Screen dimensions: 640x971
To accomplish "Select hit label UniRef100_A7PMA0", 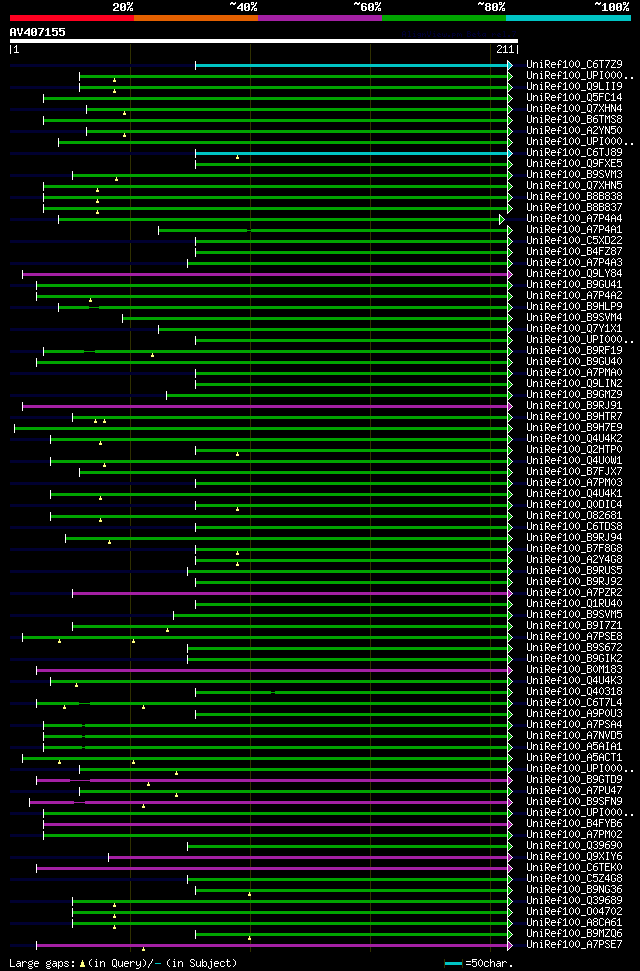I will coord(574,372).
